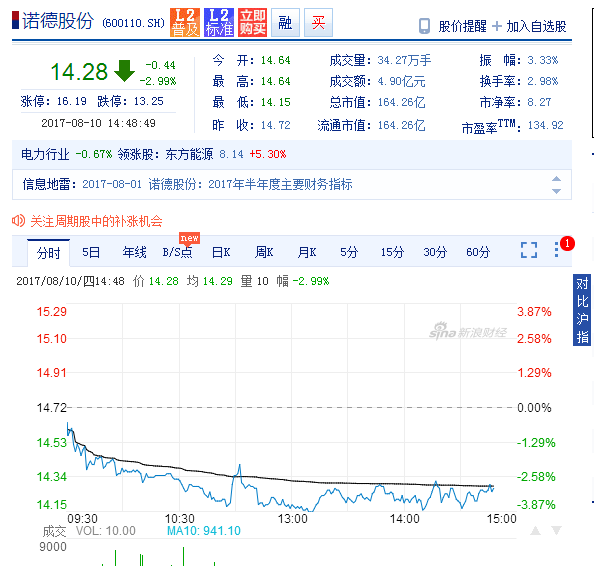Collapse volume panel with gray up triangle
The height and width of the screenshot is (566, 594).
(x=535, y=530)
